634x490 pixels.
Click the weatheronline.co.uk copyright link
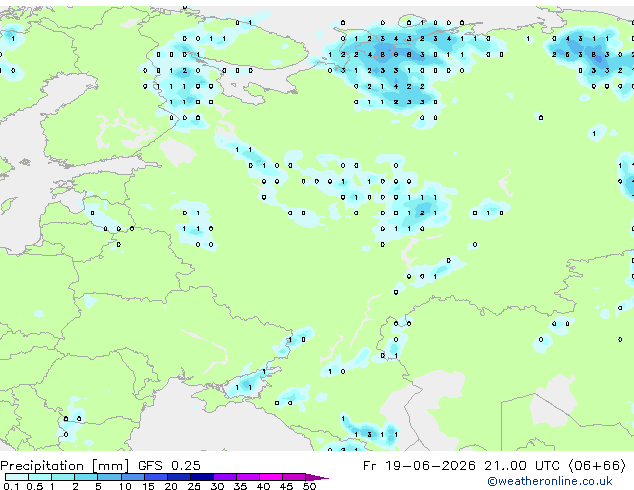tap(550, 481)
